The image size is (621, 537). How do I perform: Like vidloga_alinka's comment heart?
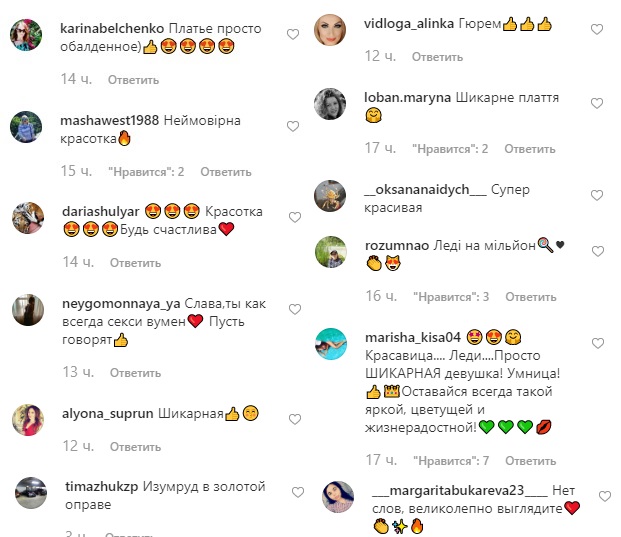coord(597,29)
